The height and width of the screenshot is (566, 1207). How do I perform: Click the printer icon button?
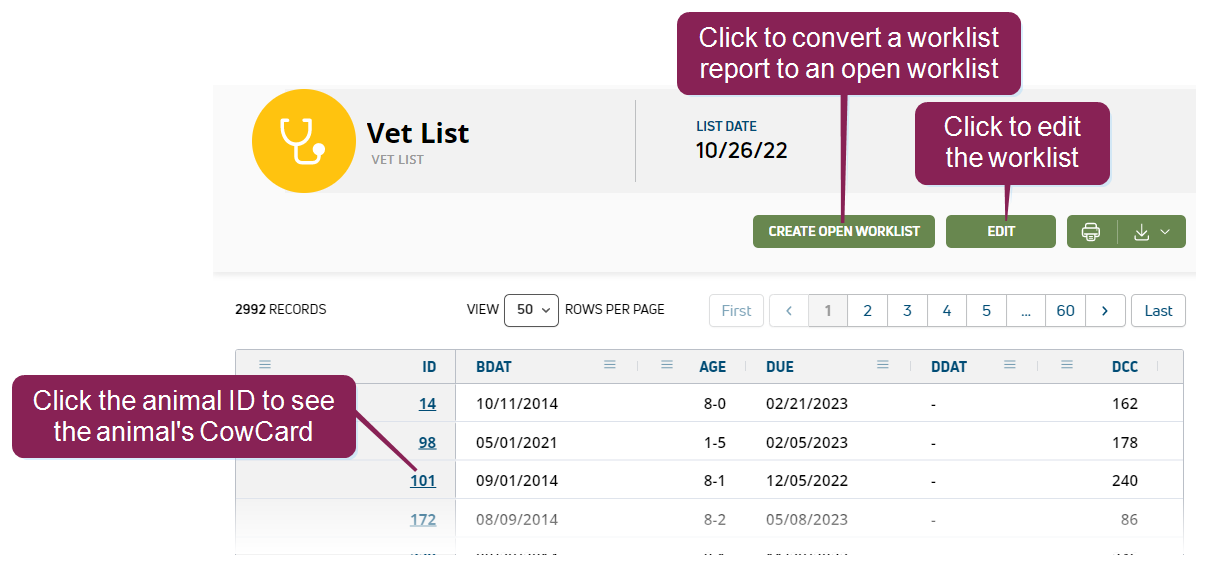[1091, 232]
